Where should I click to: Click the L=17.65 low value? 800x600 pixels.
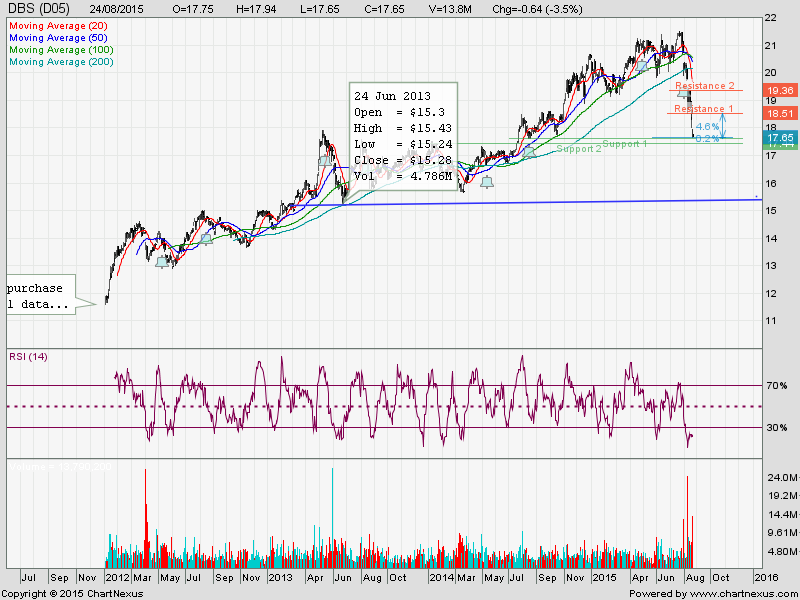320,9
